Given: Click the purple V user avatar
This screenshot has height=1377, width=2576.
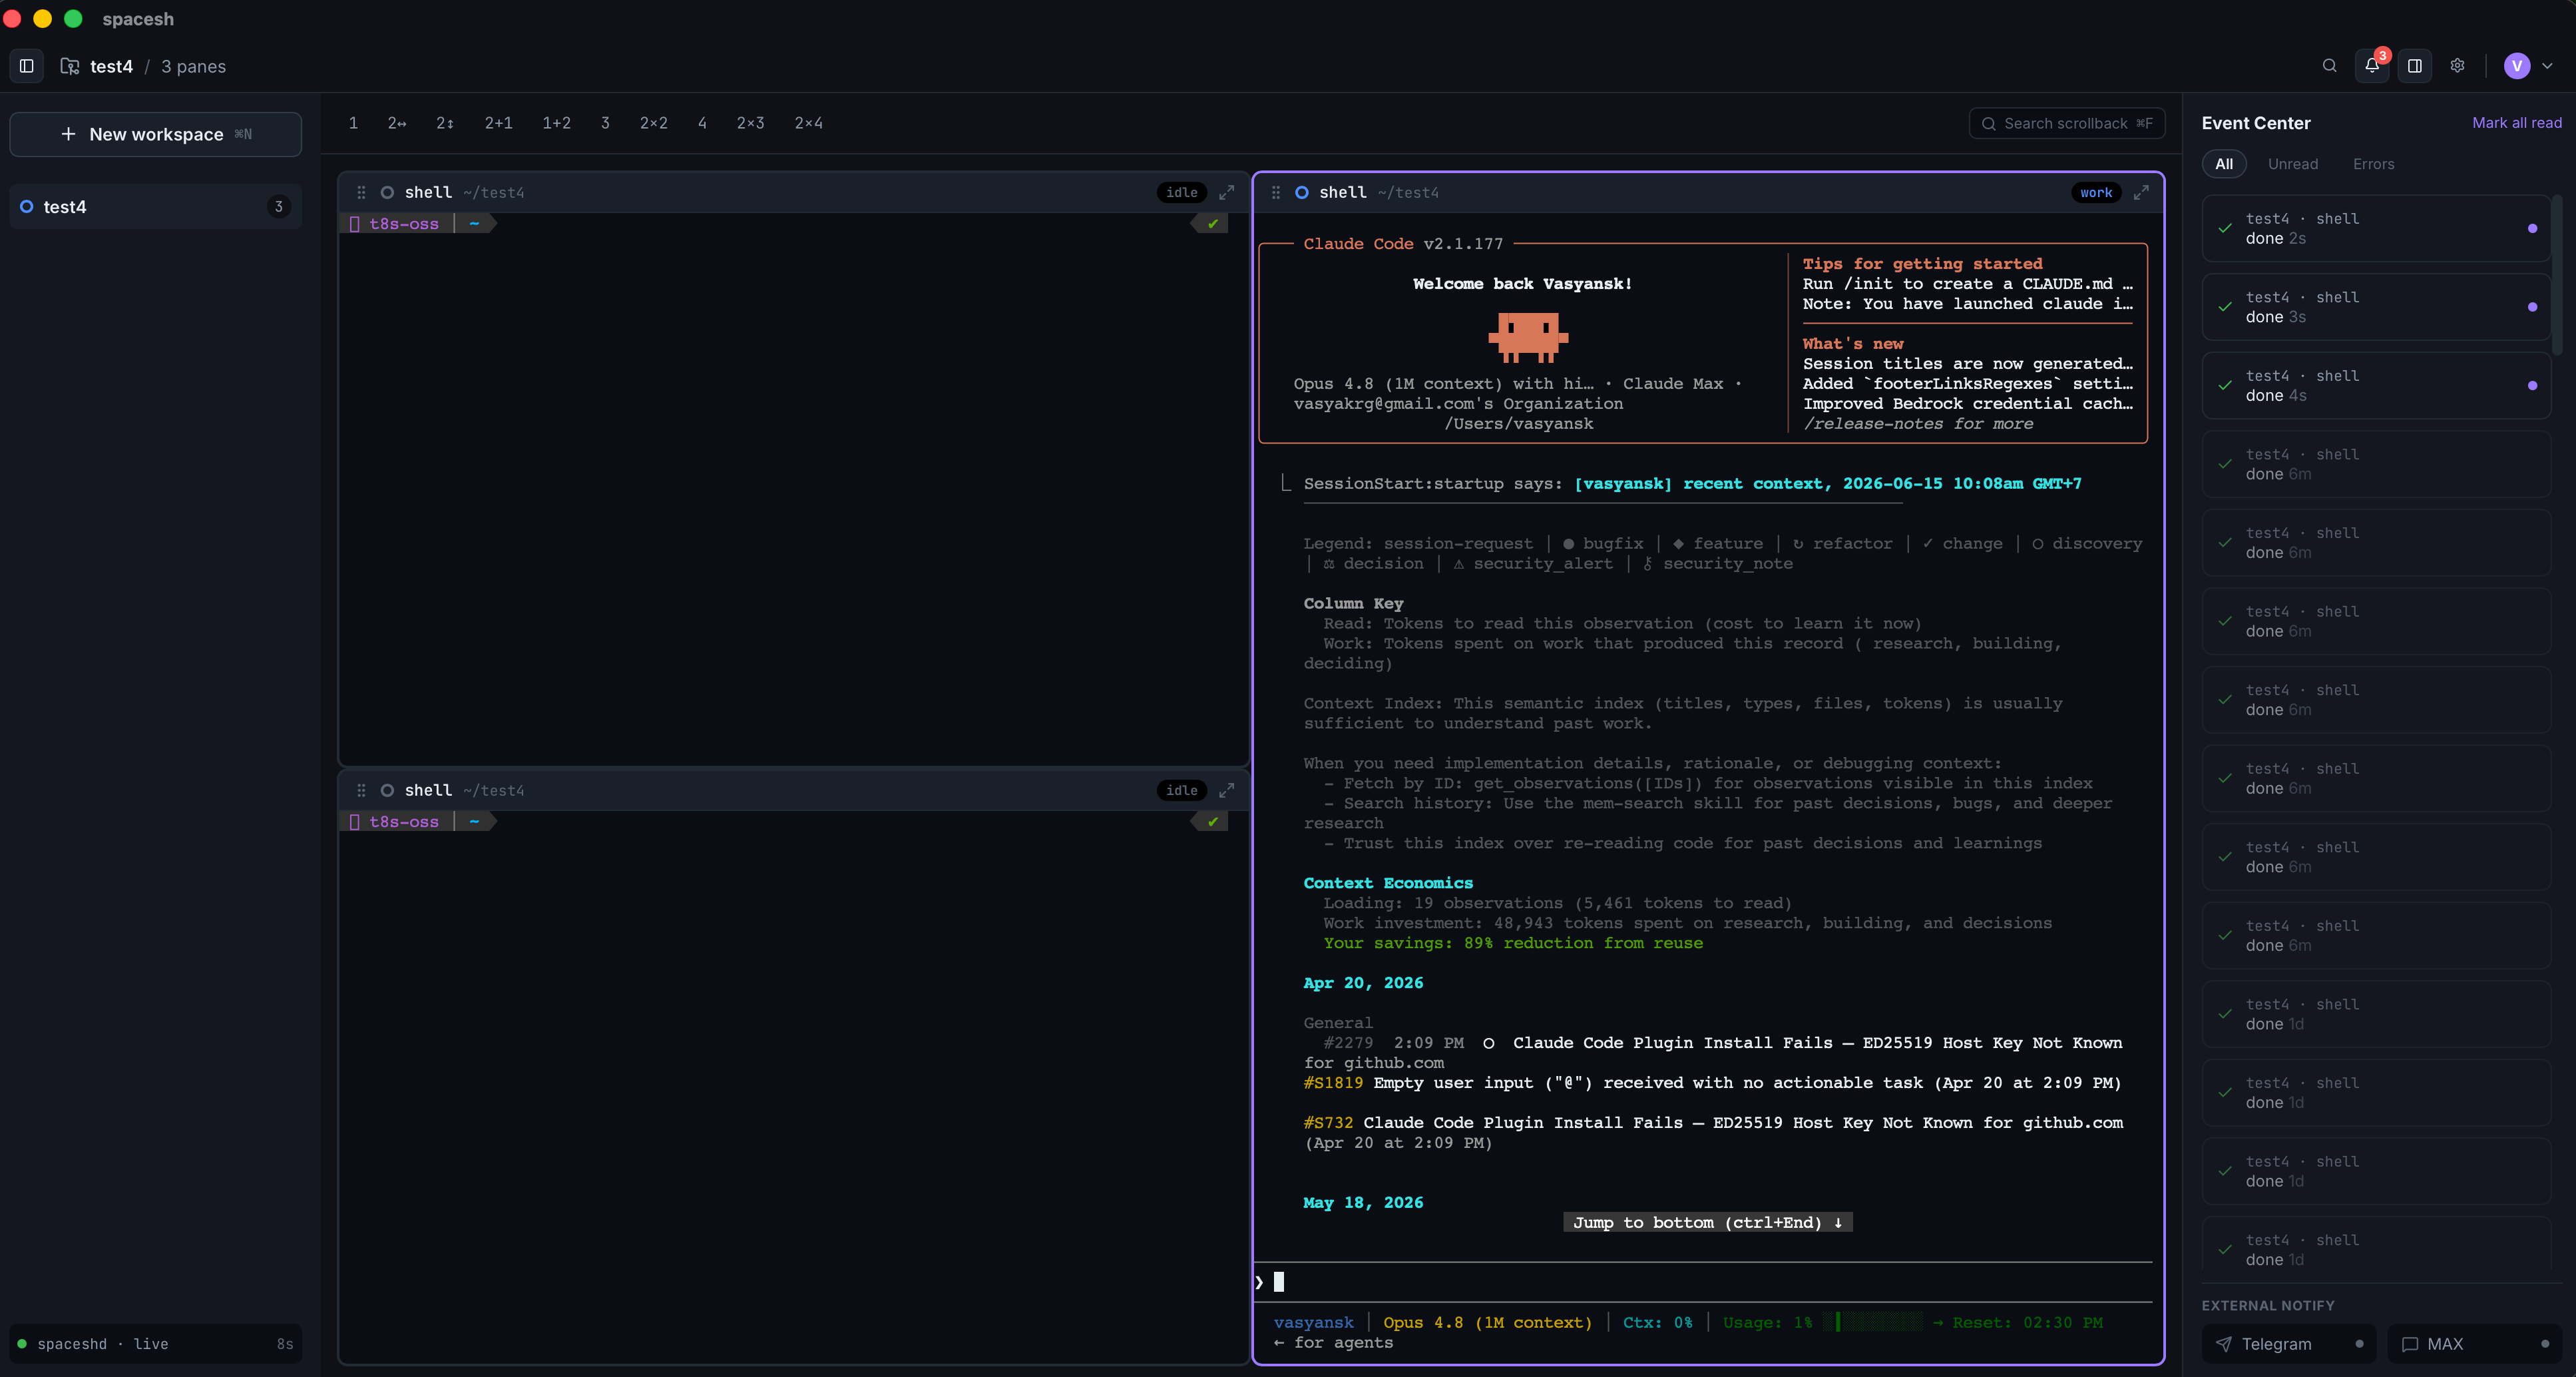Looking at the screenshot, I should 2516,66.
